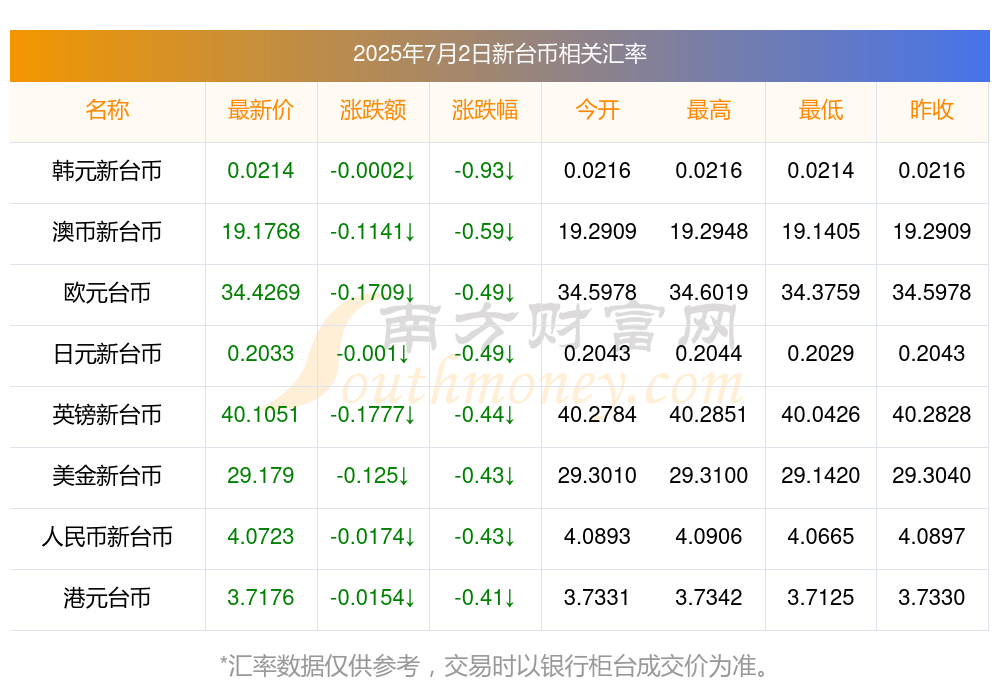
Task: Click the 最低 column header
Action: coord(821,110)
